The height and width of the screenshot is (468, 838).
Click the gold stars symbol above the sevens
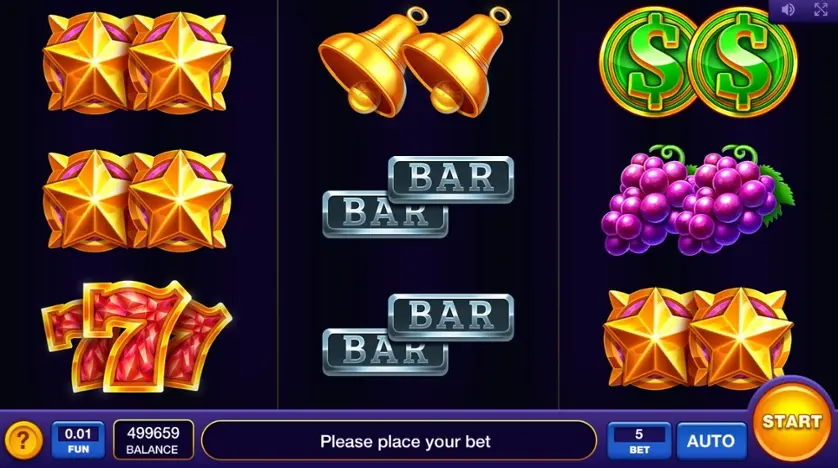[137, 200]
